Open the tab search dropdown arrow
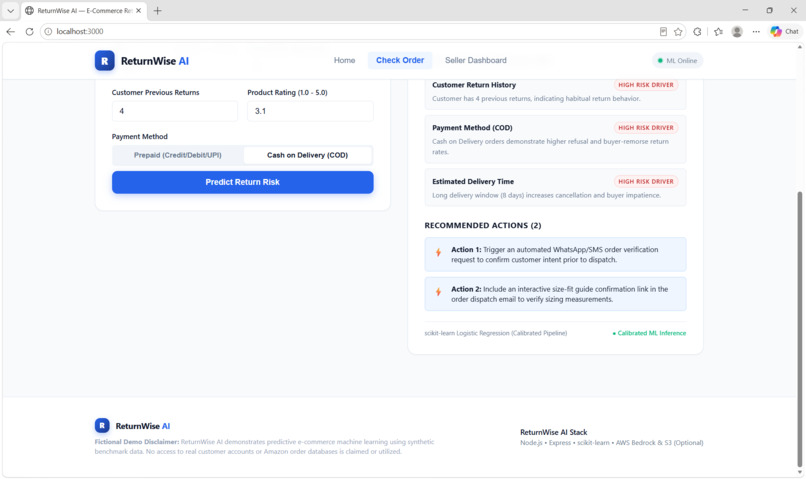The height and width of the screenshot is (479, 806). pyautogui.click(x=10, y=10)
